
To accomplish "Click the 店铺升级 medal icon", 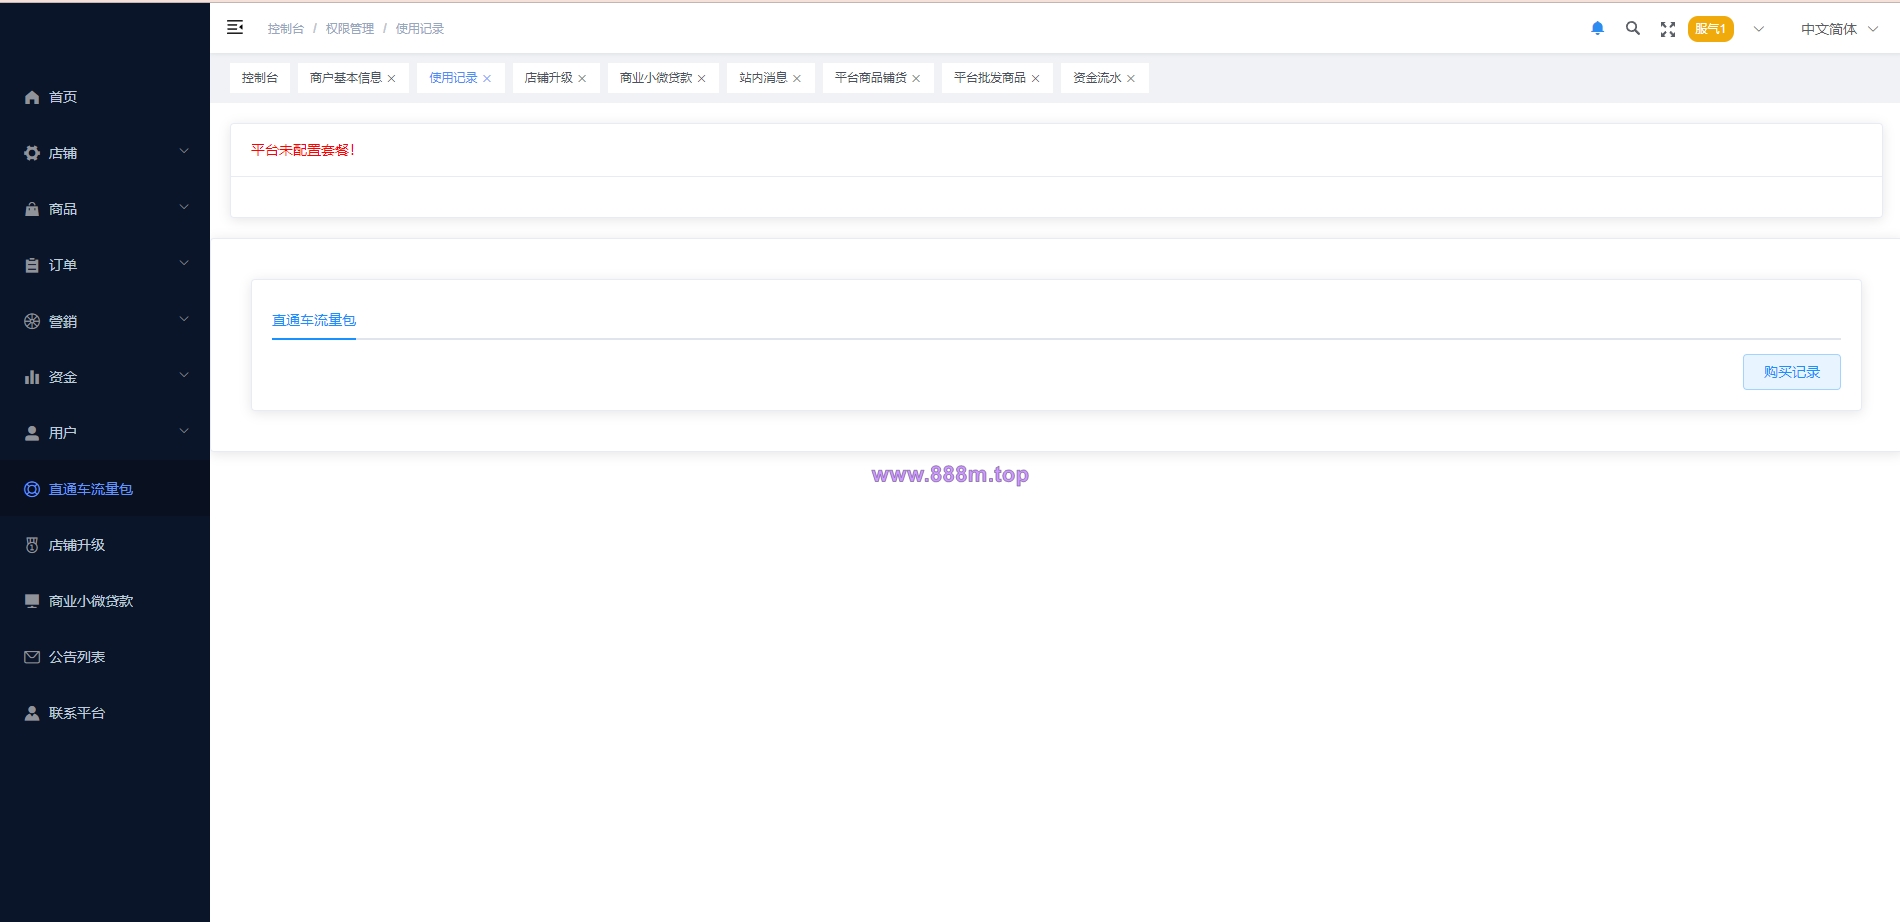I will click(32, 545).
